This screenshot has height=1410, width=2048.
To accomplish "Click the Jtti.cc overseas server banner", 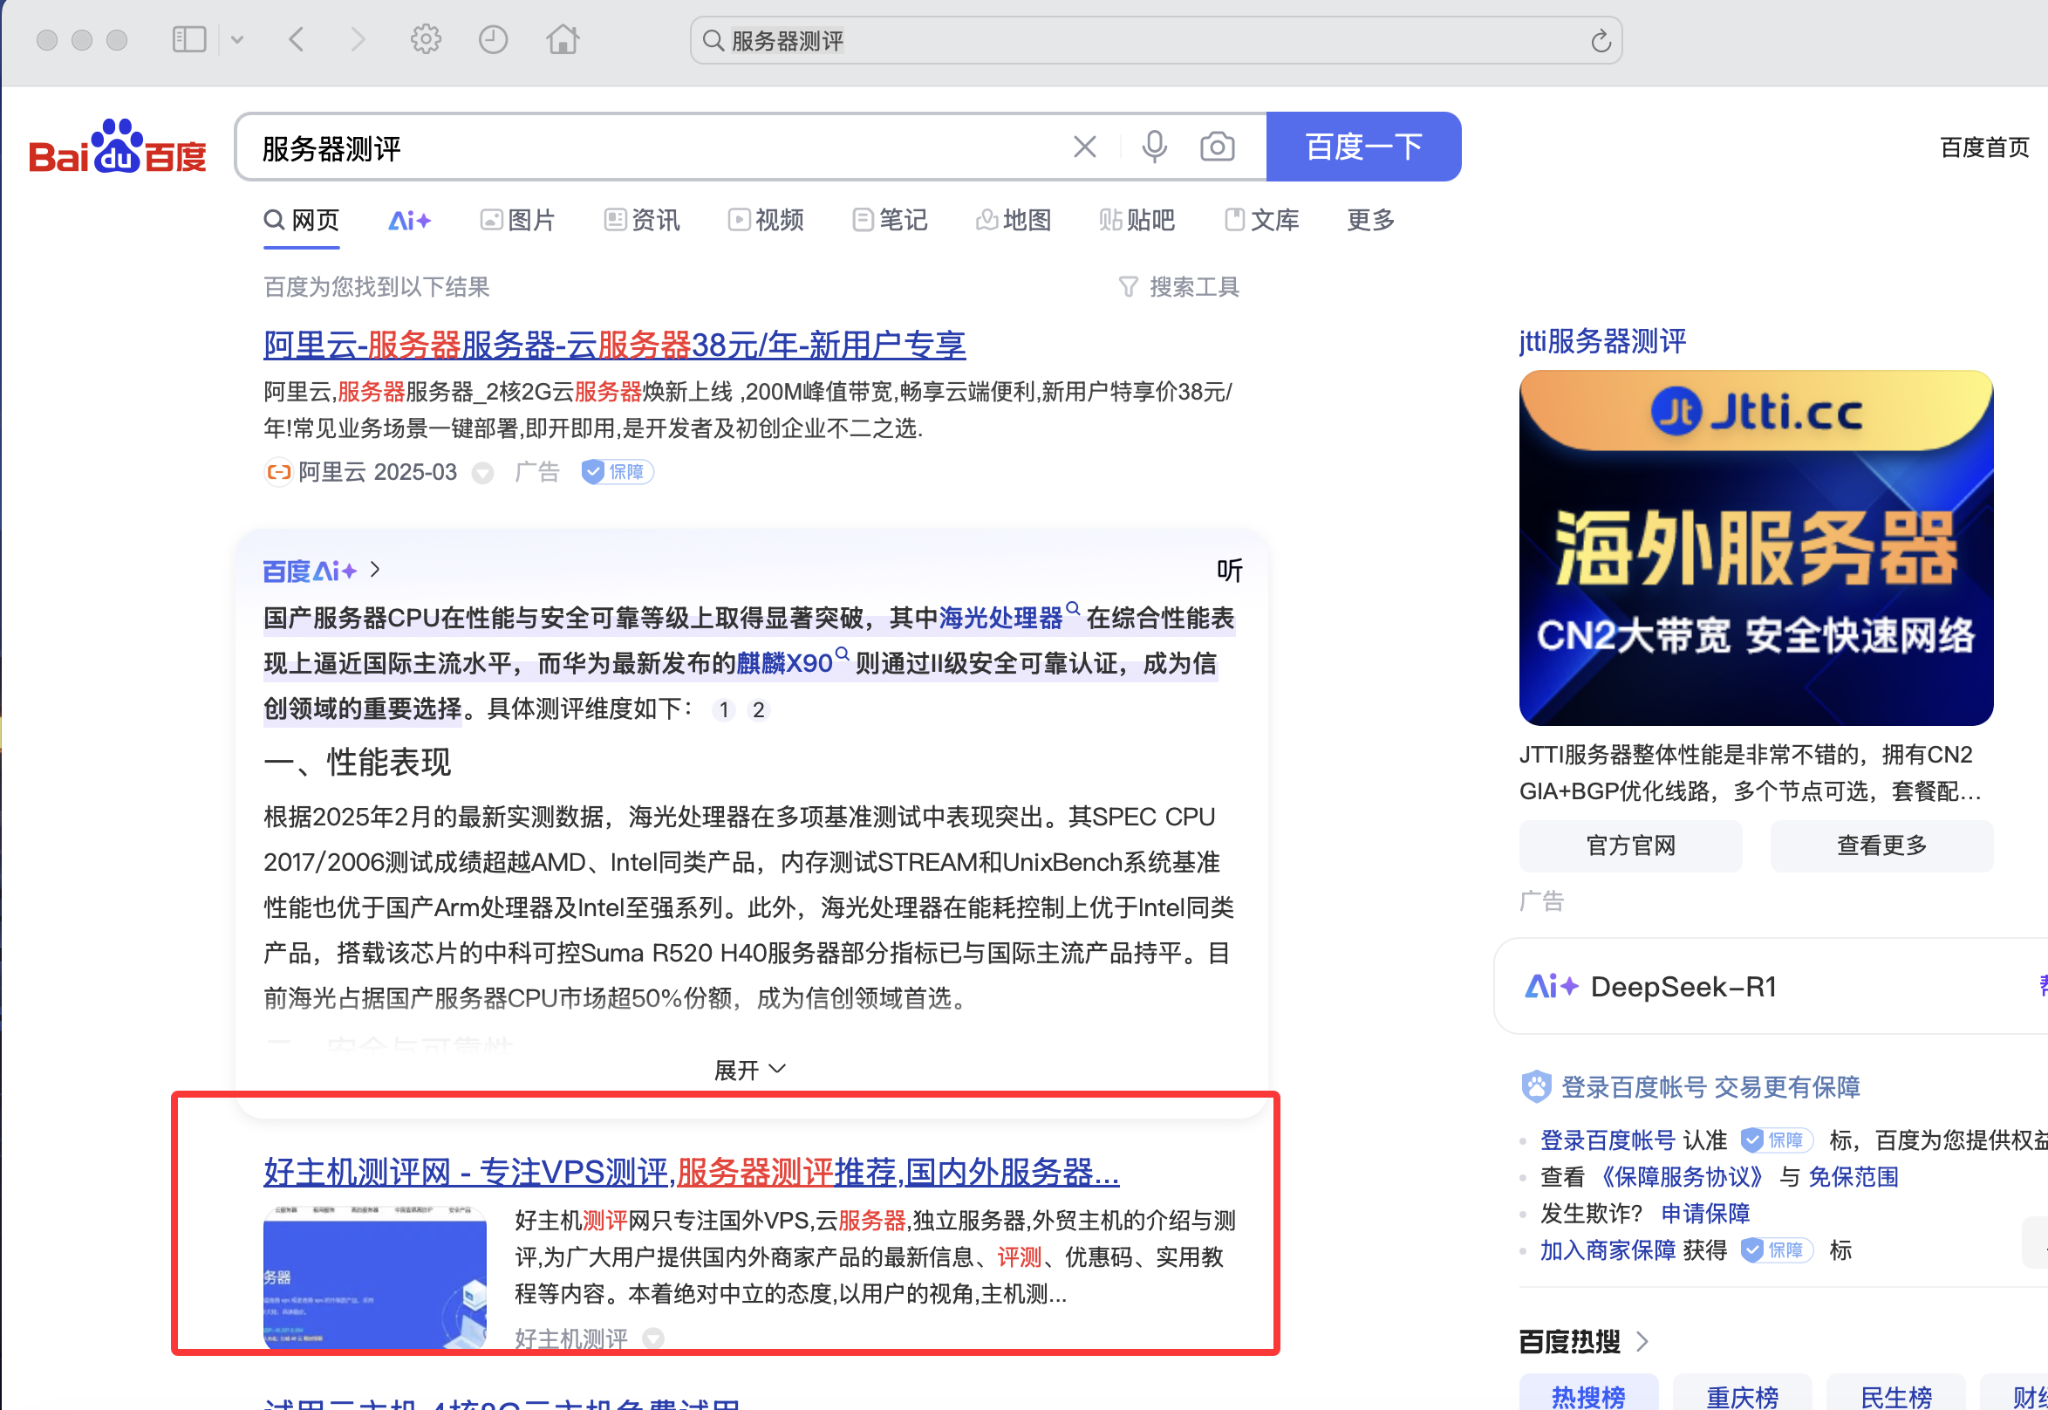I will 1755,548.
